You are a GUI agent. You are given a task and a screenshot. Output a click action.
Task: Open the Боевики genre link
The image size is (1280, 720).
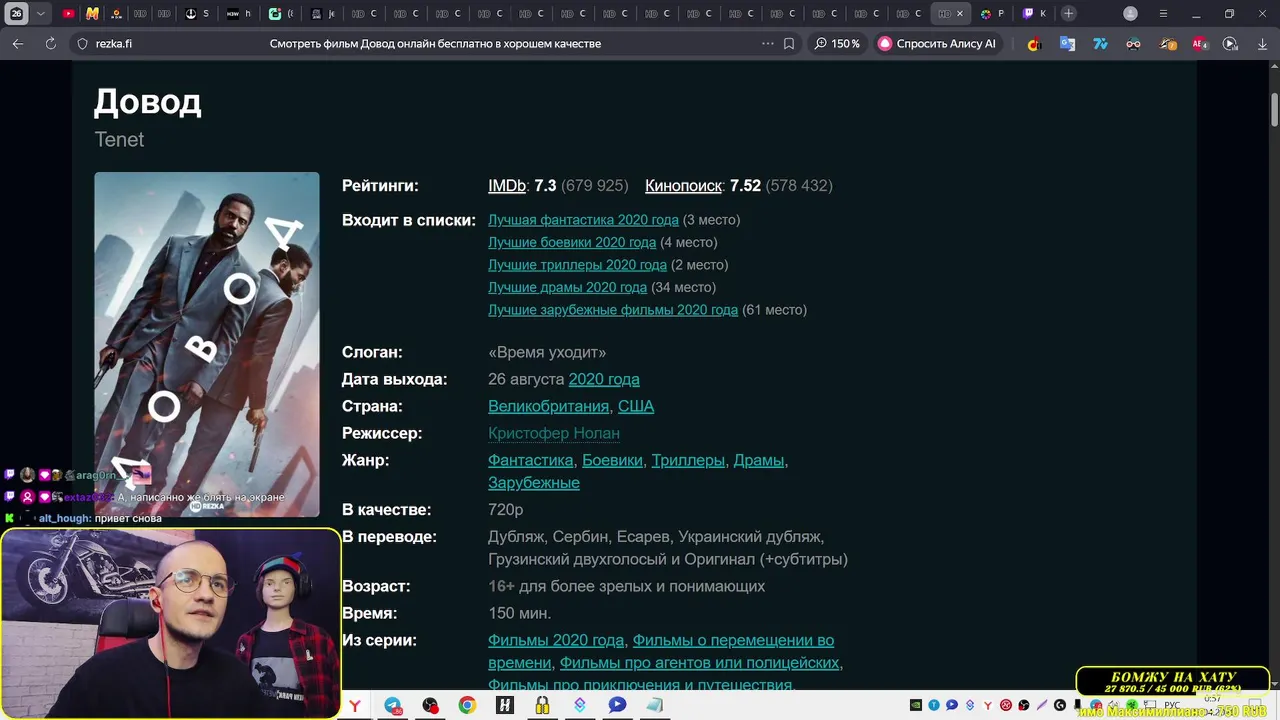(612, 460)
